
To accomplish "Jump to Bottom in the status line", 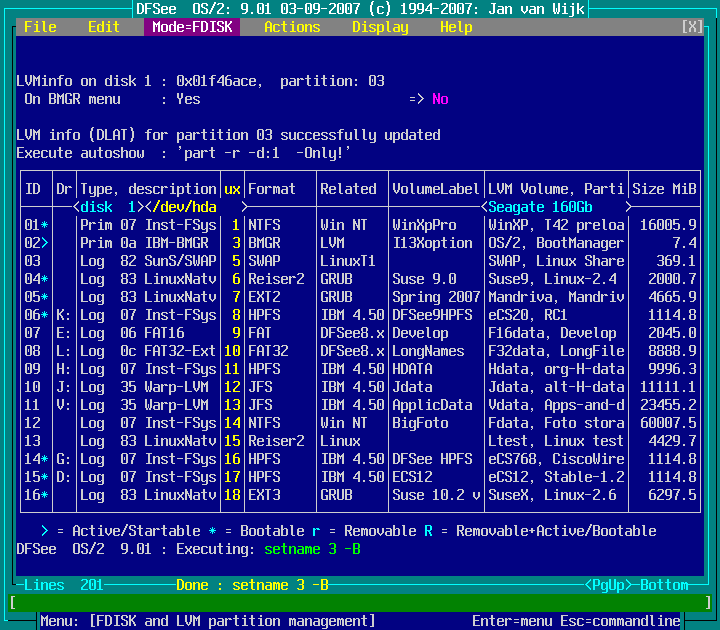I will [664, 585].
